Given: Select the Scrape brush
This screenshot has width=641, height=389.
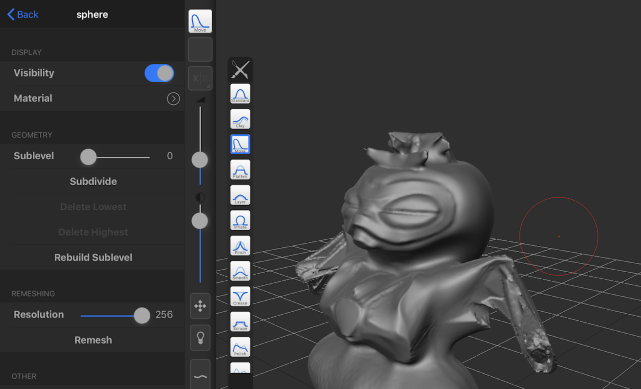Looking at the screenshot, I should tap(240, 322).
